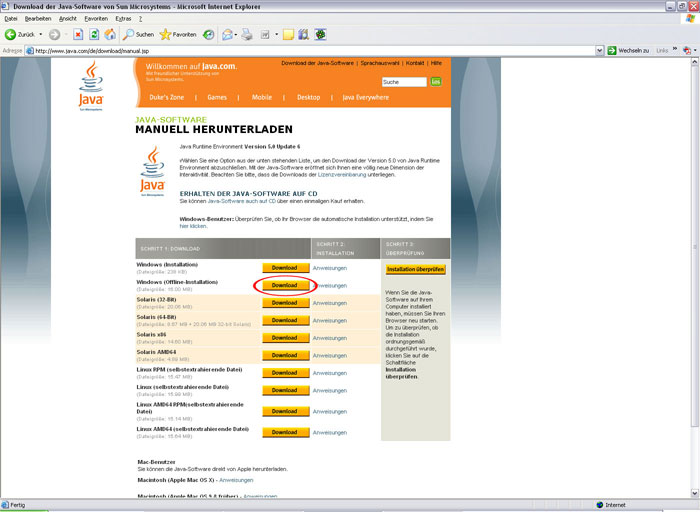Open the Datei menu
Screen dimensions: 700x512
tap(11, 19)
